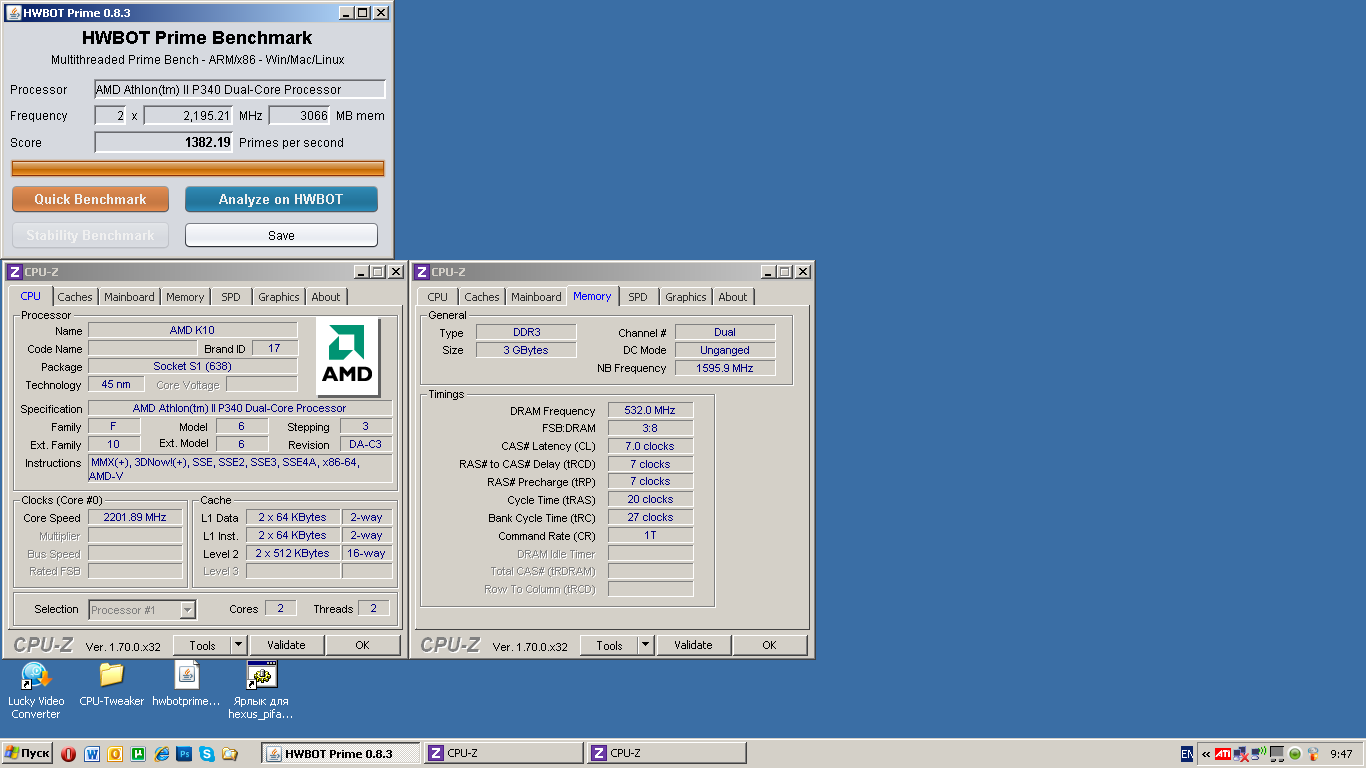
Task: Click the security shield tray icon
Action: point(1313,754)
